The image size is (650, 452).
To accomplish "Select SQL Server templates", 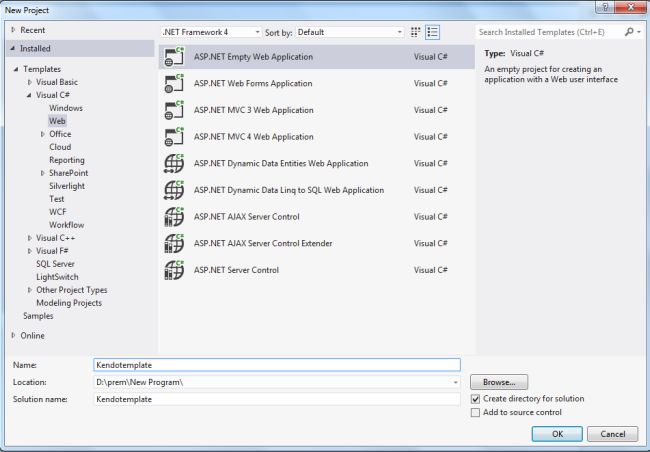I will tap(55, 264).
